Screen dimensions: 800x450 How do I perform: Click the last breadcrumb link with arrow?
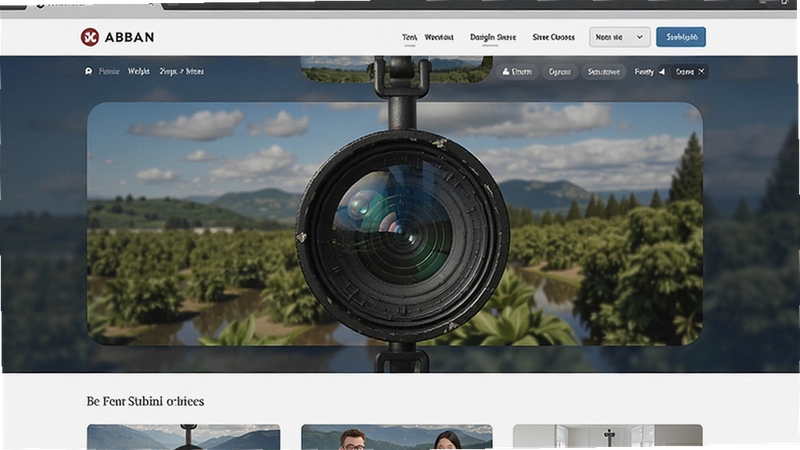pos(182,71)
